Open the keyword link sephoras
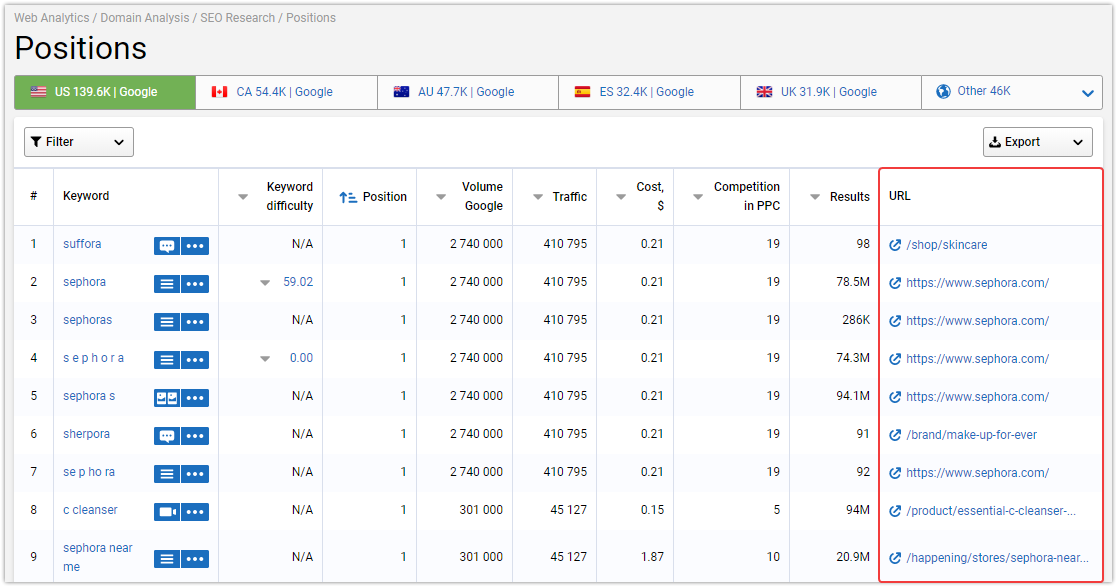 [x=88, y=320]
